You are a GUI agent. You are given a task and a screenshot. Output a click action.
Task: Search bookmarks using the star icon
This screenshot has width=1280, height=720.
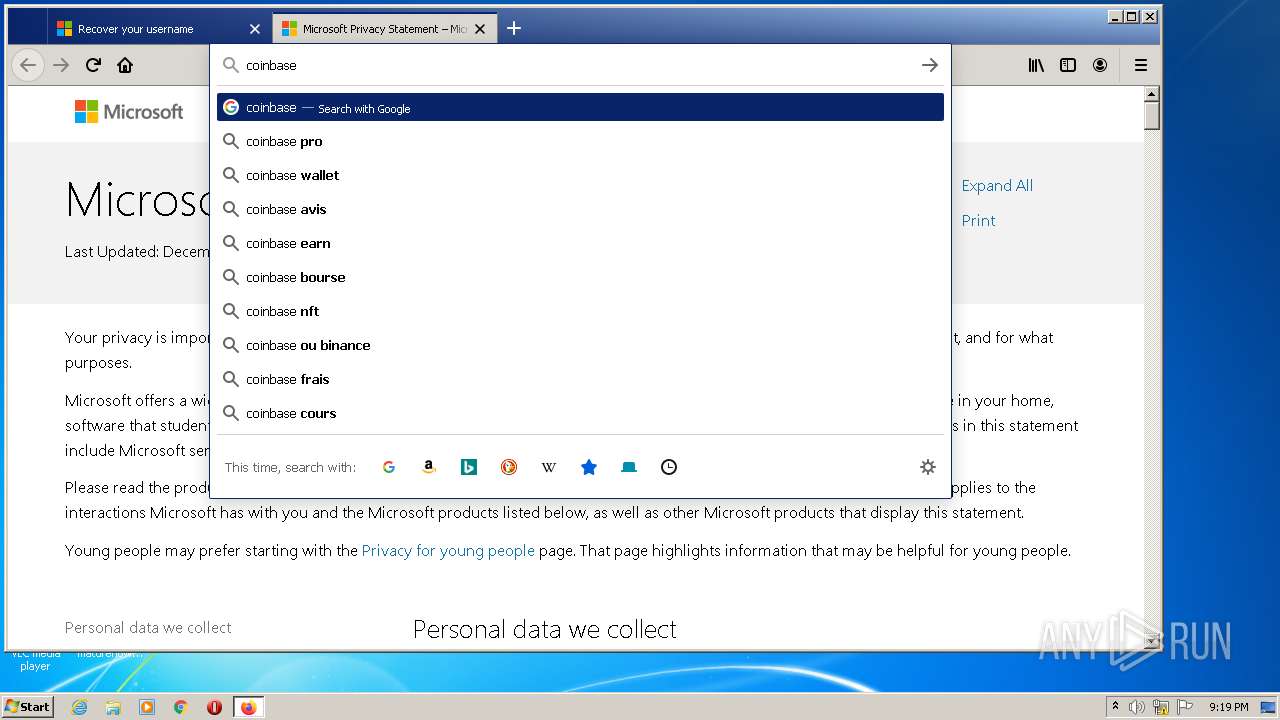coord(589,467)
